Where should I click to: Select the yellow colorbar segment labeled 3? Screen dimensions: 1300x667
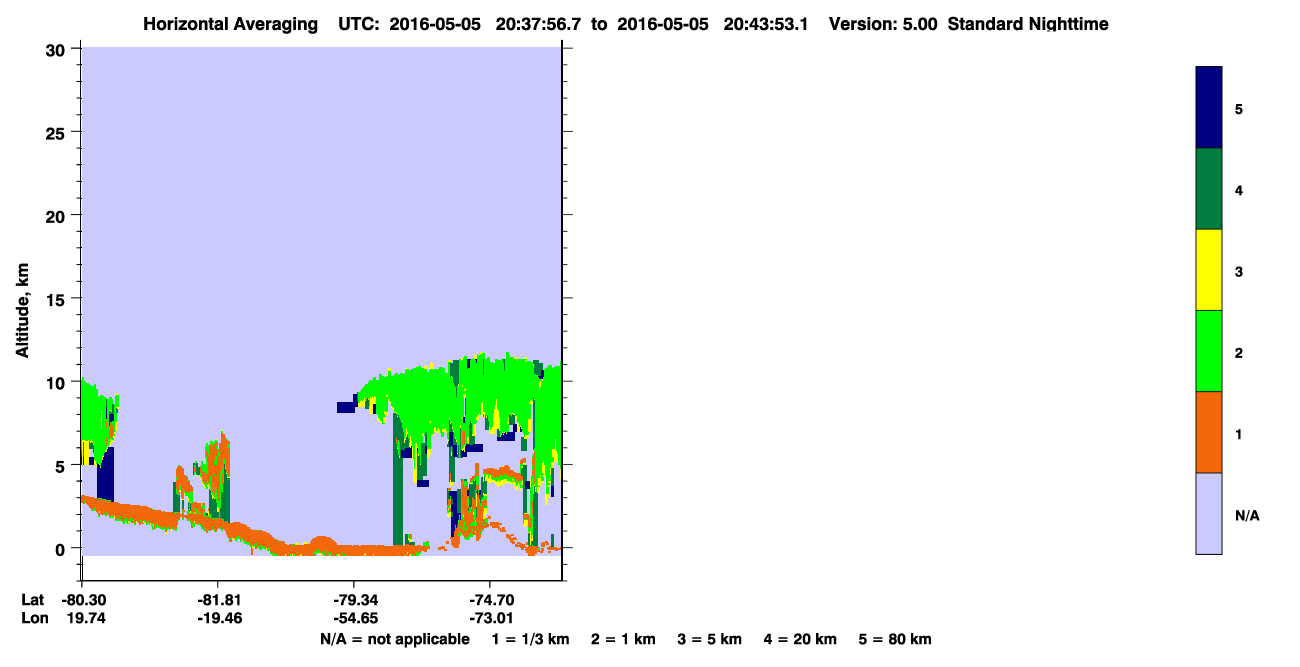[1209, 270]
